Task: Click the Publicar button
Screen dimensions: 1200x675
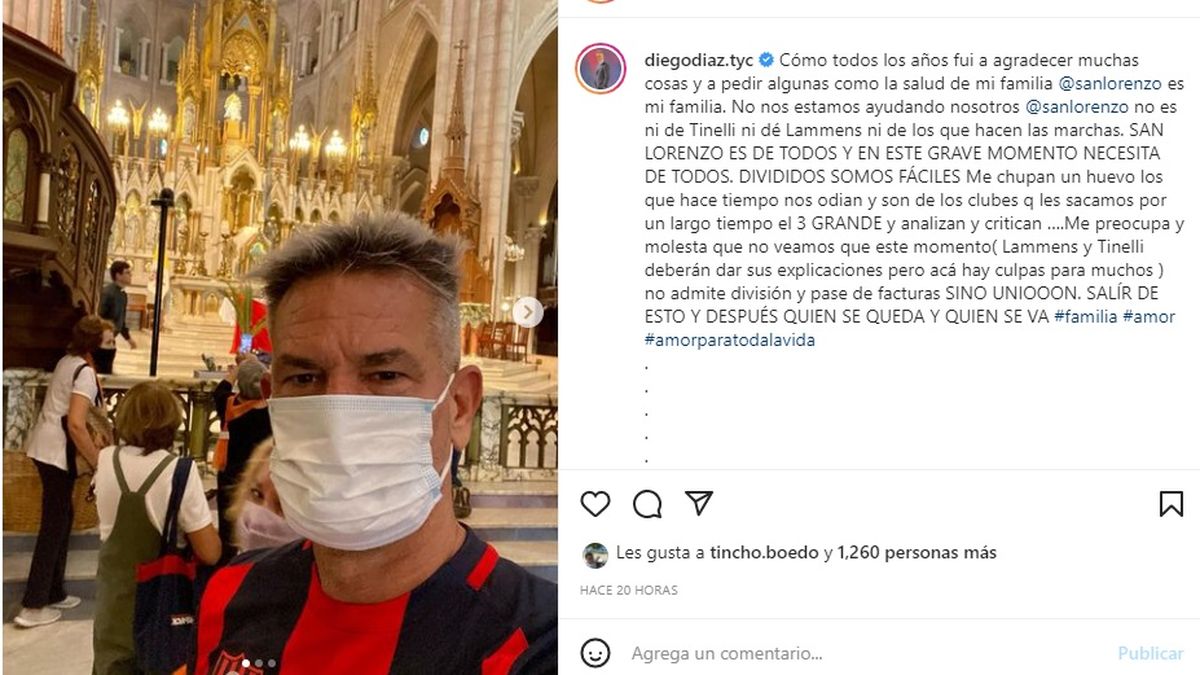Action: click(1151, 653)
